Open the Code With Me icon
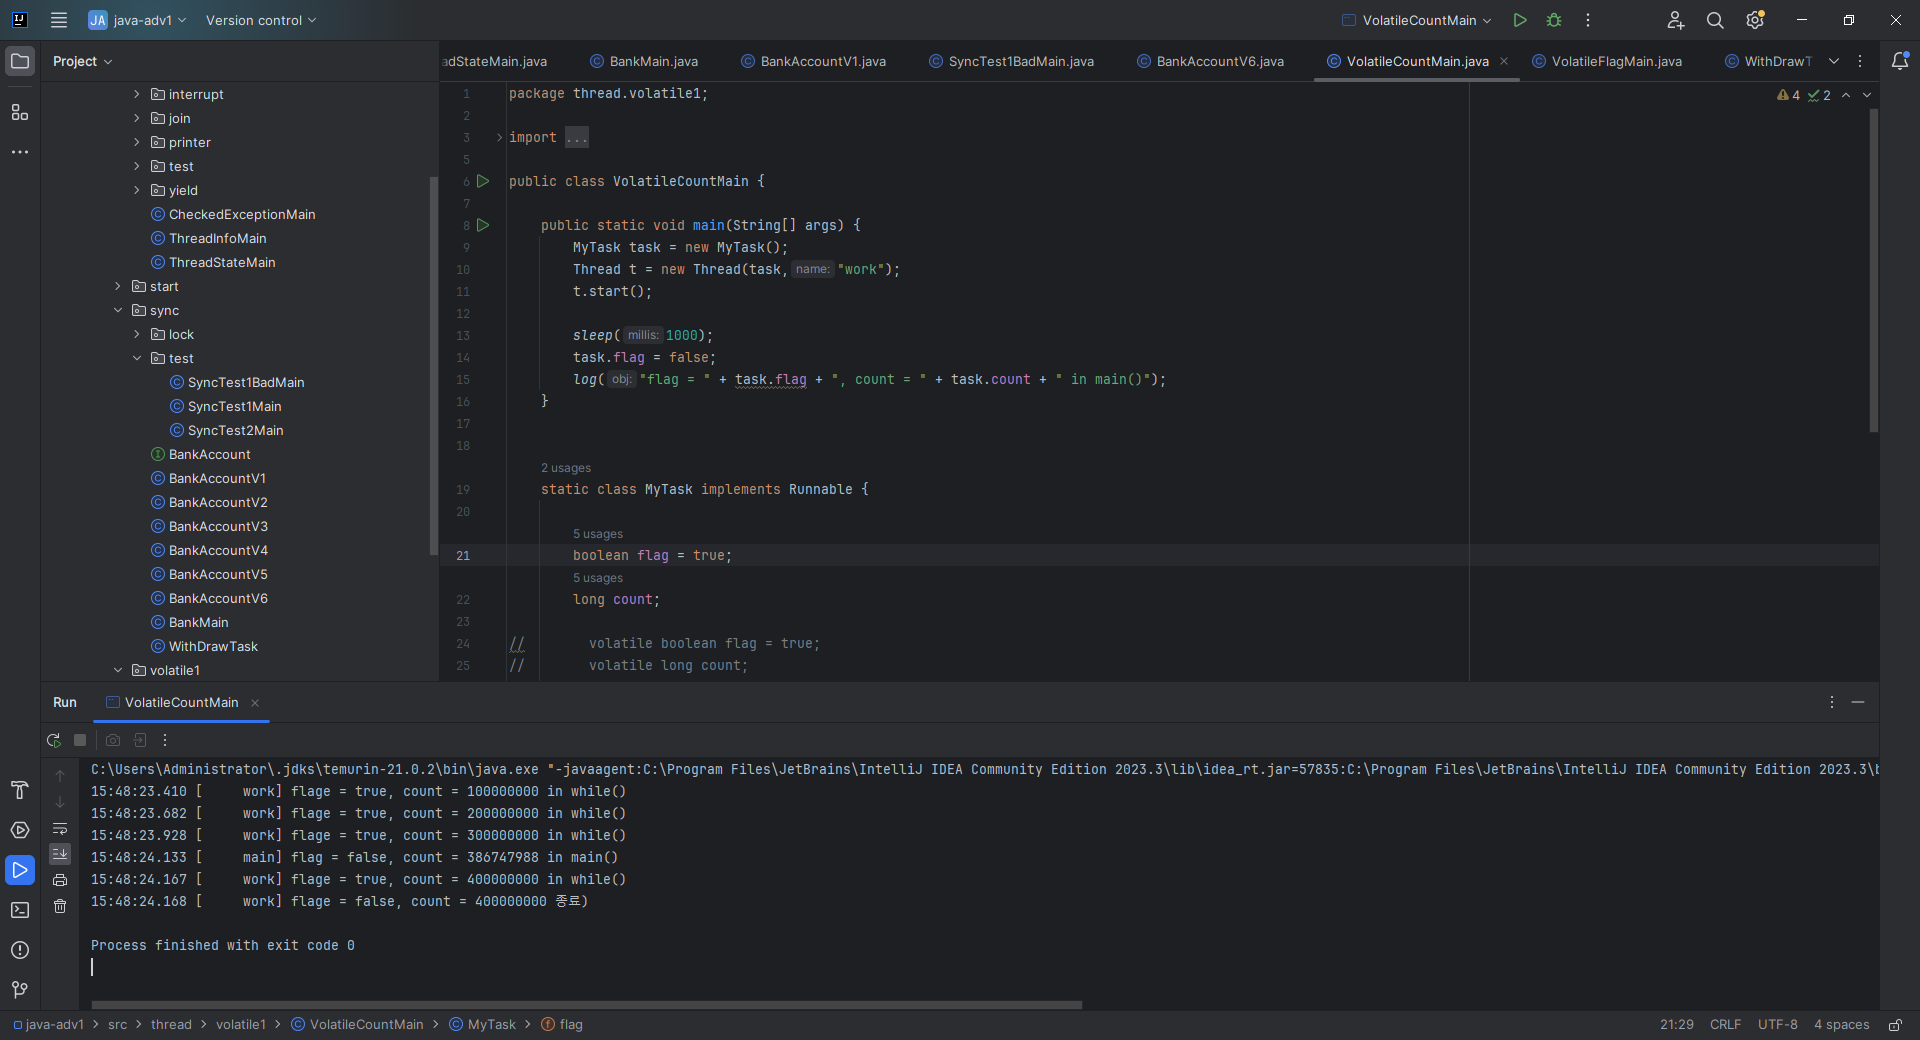 pos(1676,20)
